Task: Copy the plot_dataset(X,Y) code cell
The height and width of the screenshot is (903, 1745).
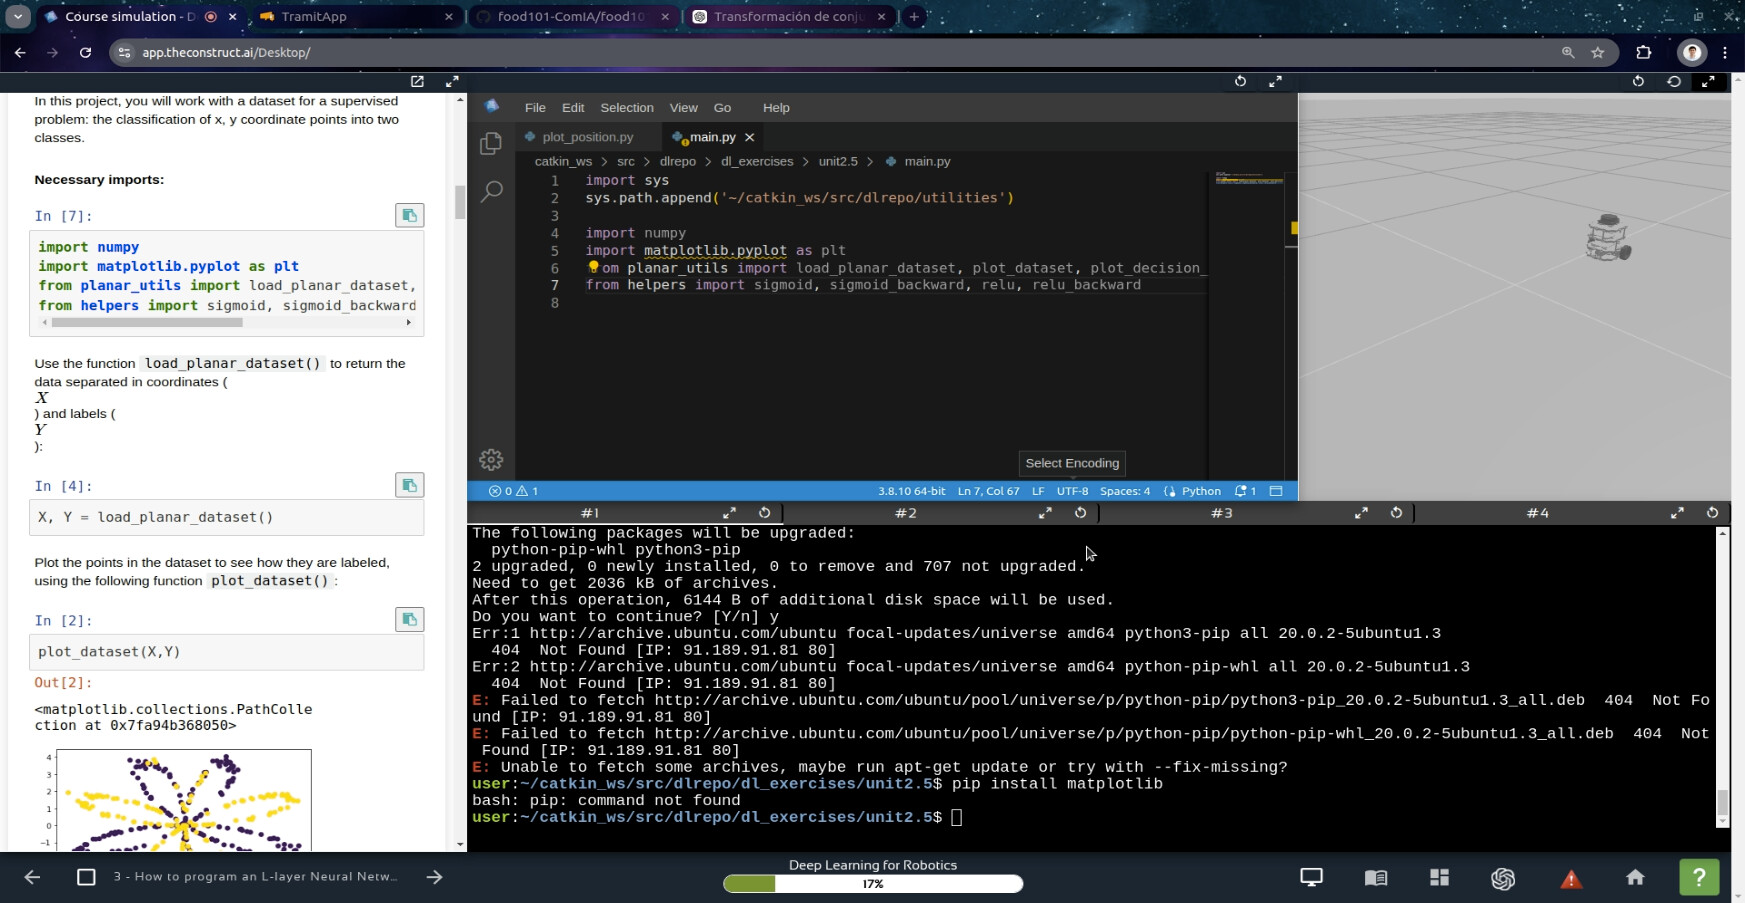Action: (x=409, y=620)
